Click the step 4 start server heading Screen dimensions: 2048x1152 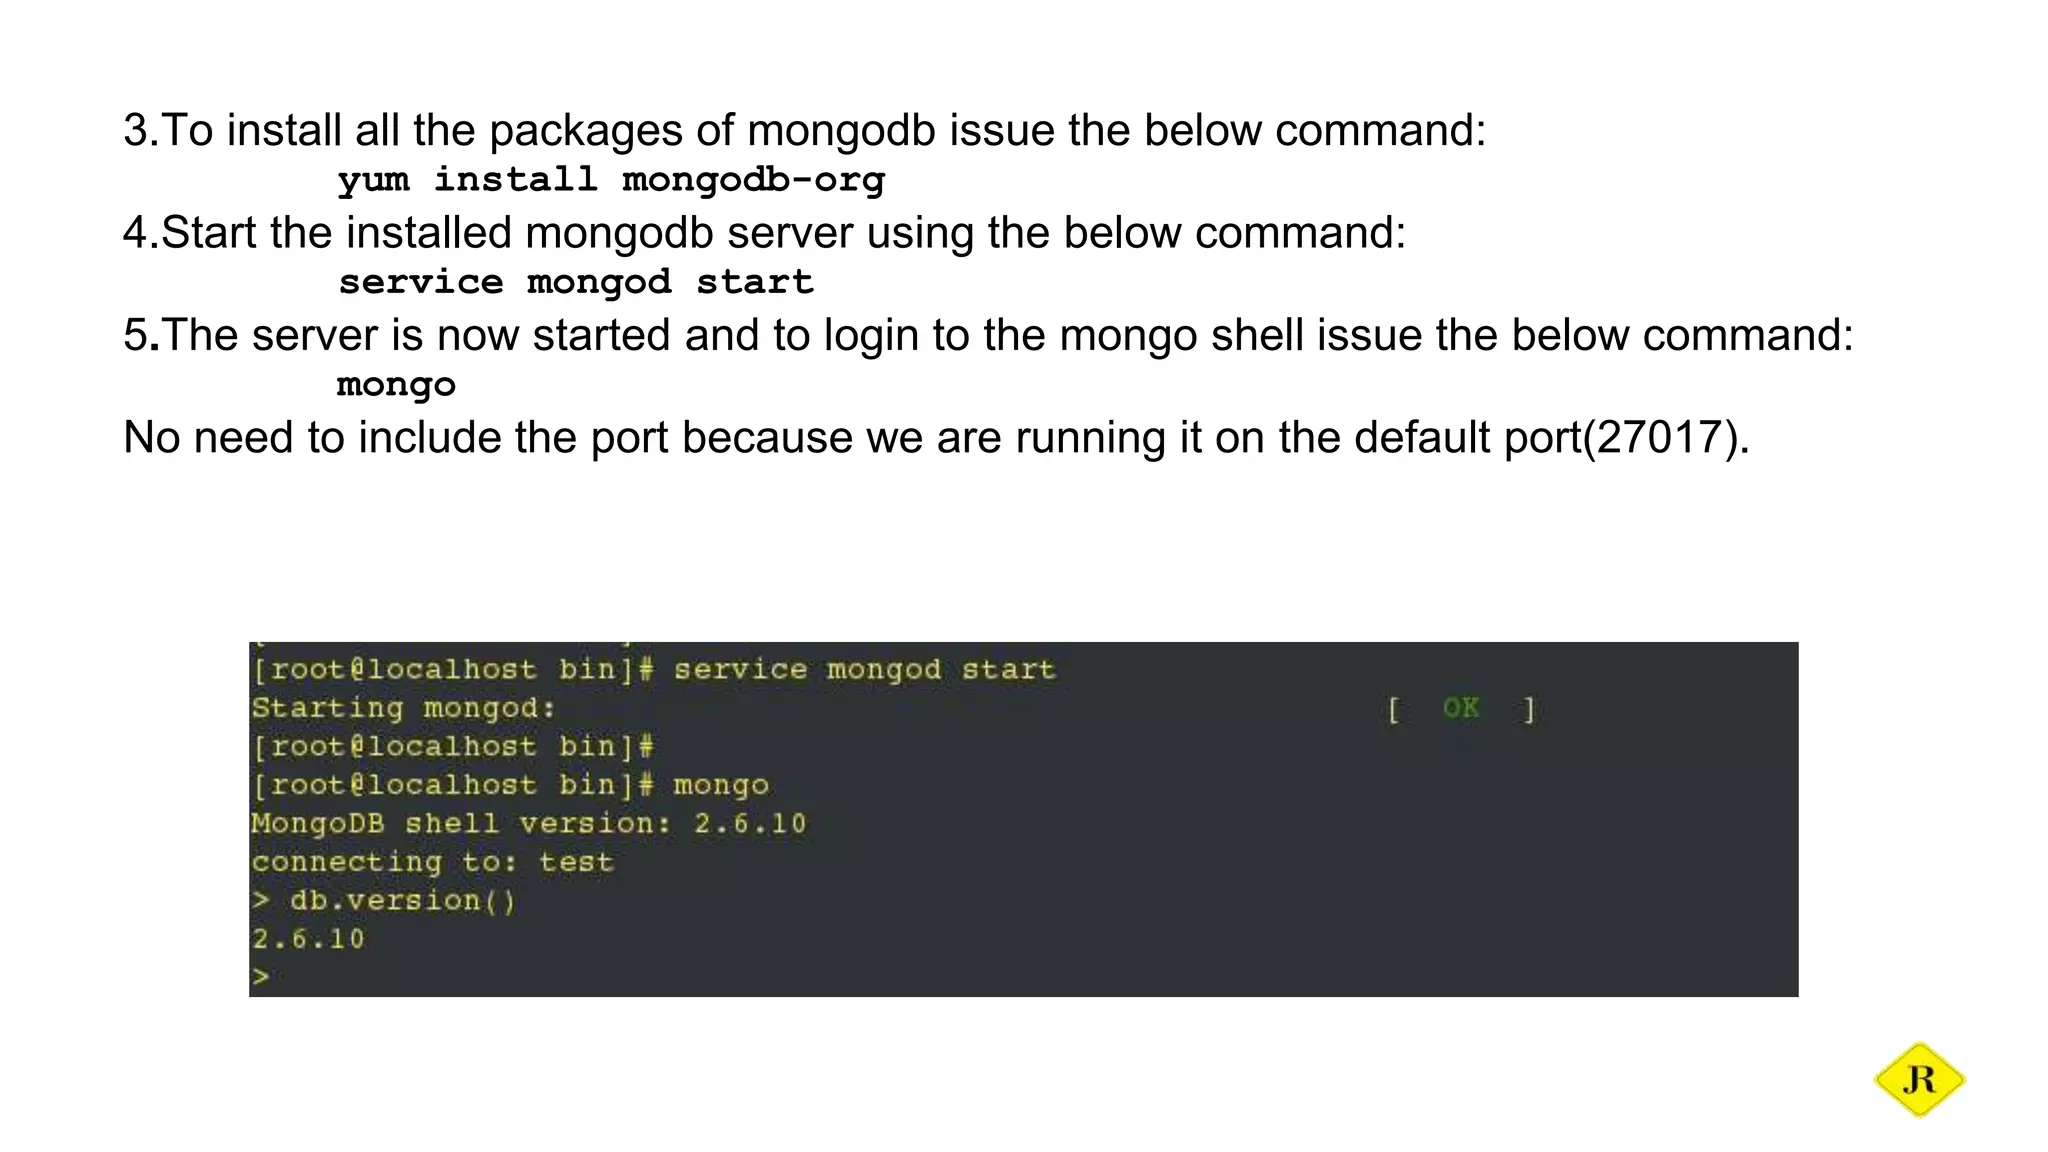click(x=765, y=232)
